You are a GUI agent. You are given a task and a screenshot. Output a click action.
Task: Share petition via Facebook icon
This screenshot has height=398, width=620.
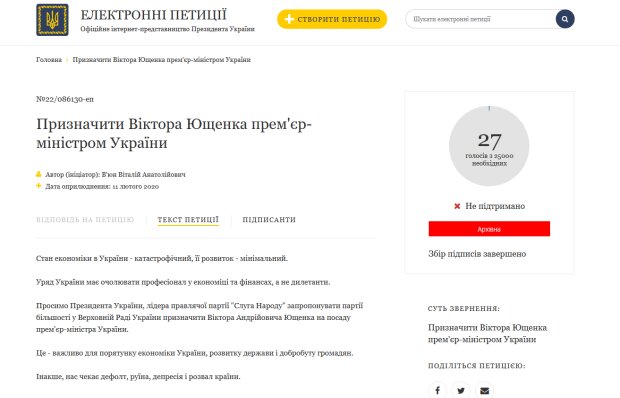tap(437, 390)
